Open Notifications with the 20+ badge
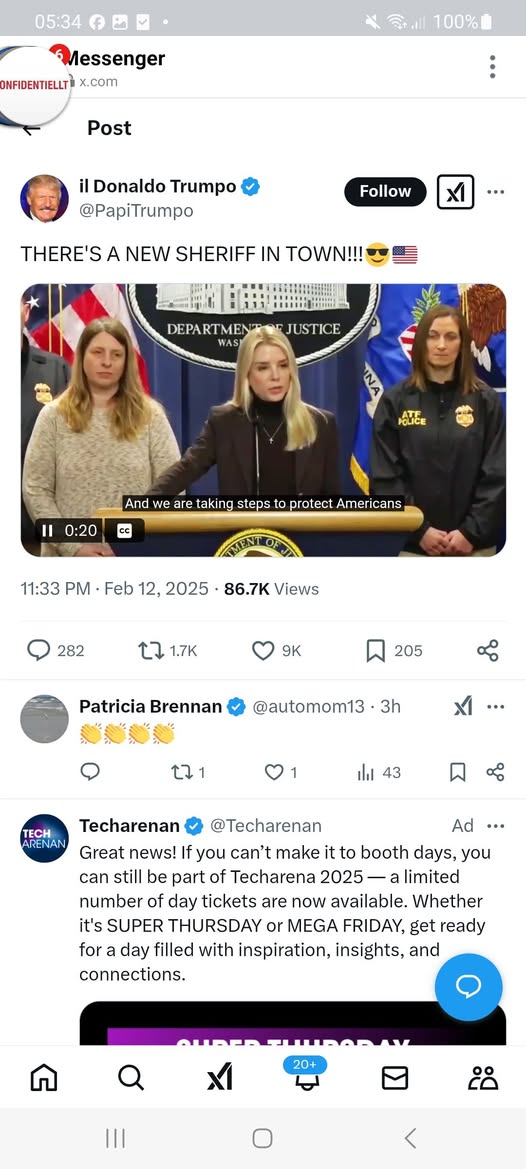The height and width of the screenshot is (1169, 526). [305, 1076]
